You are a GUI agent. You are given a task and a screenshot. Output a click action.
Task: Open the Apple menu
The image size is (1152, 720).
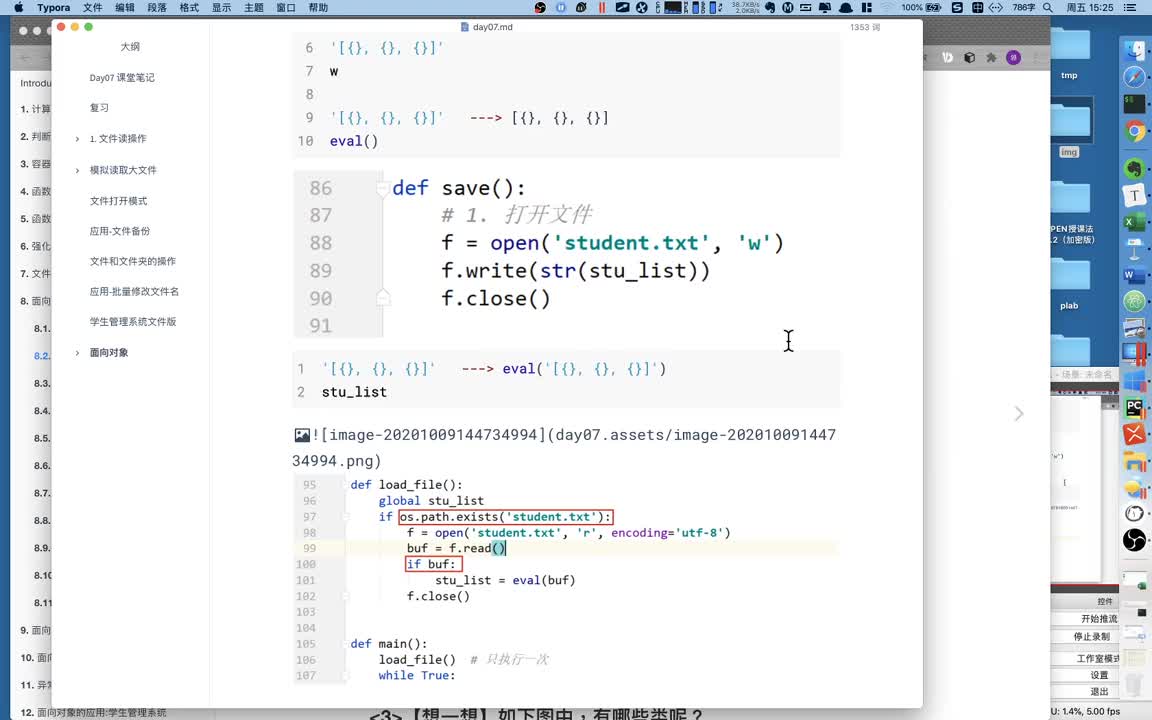pos(18,7)
